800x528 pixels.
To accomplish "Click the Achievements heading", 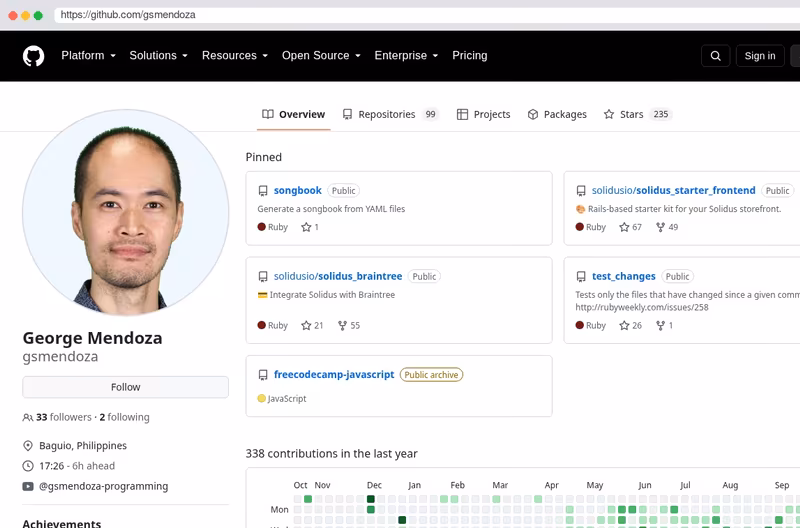I will [62, 523].
